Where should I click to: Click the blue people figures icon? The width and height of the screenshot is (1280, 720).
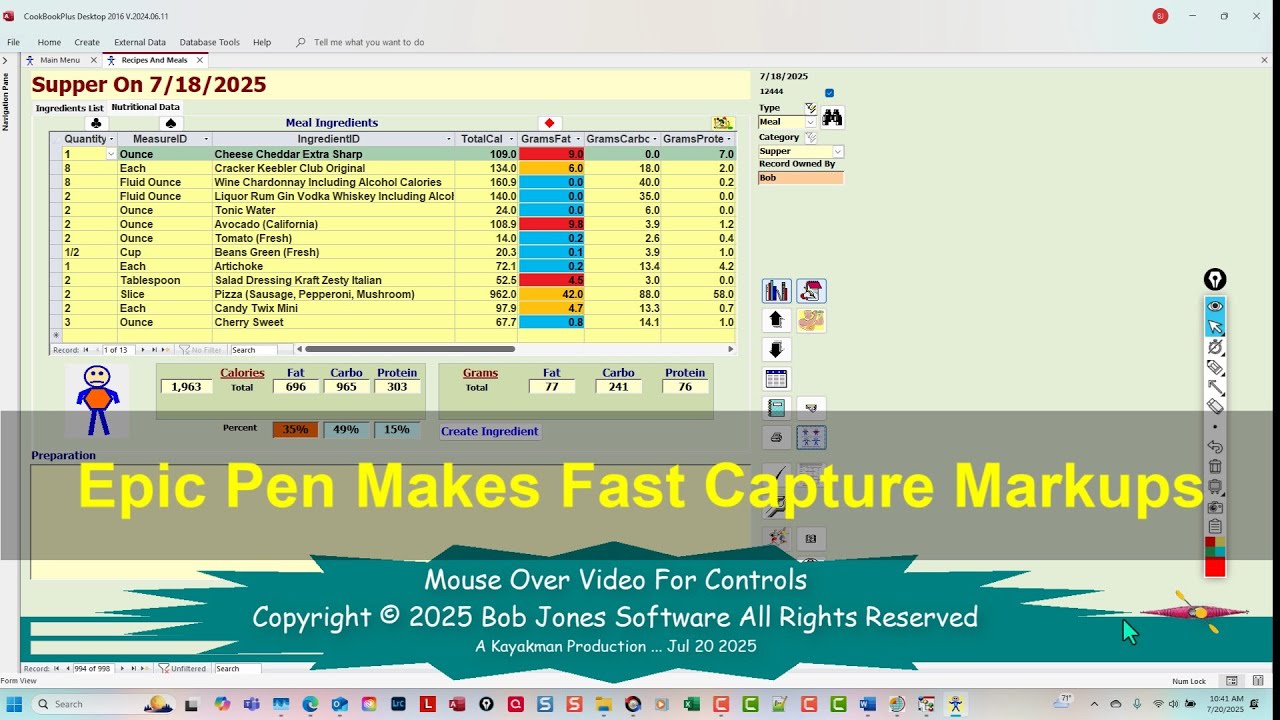811,437
